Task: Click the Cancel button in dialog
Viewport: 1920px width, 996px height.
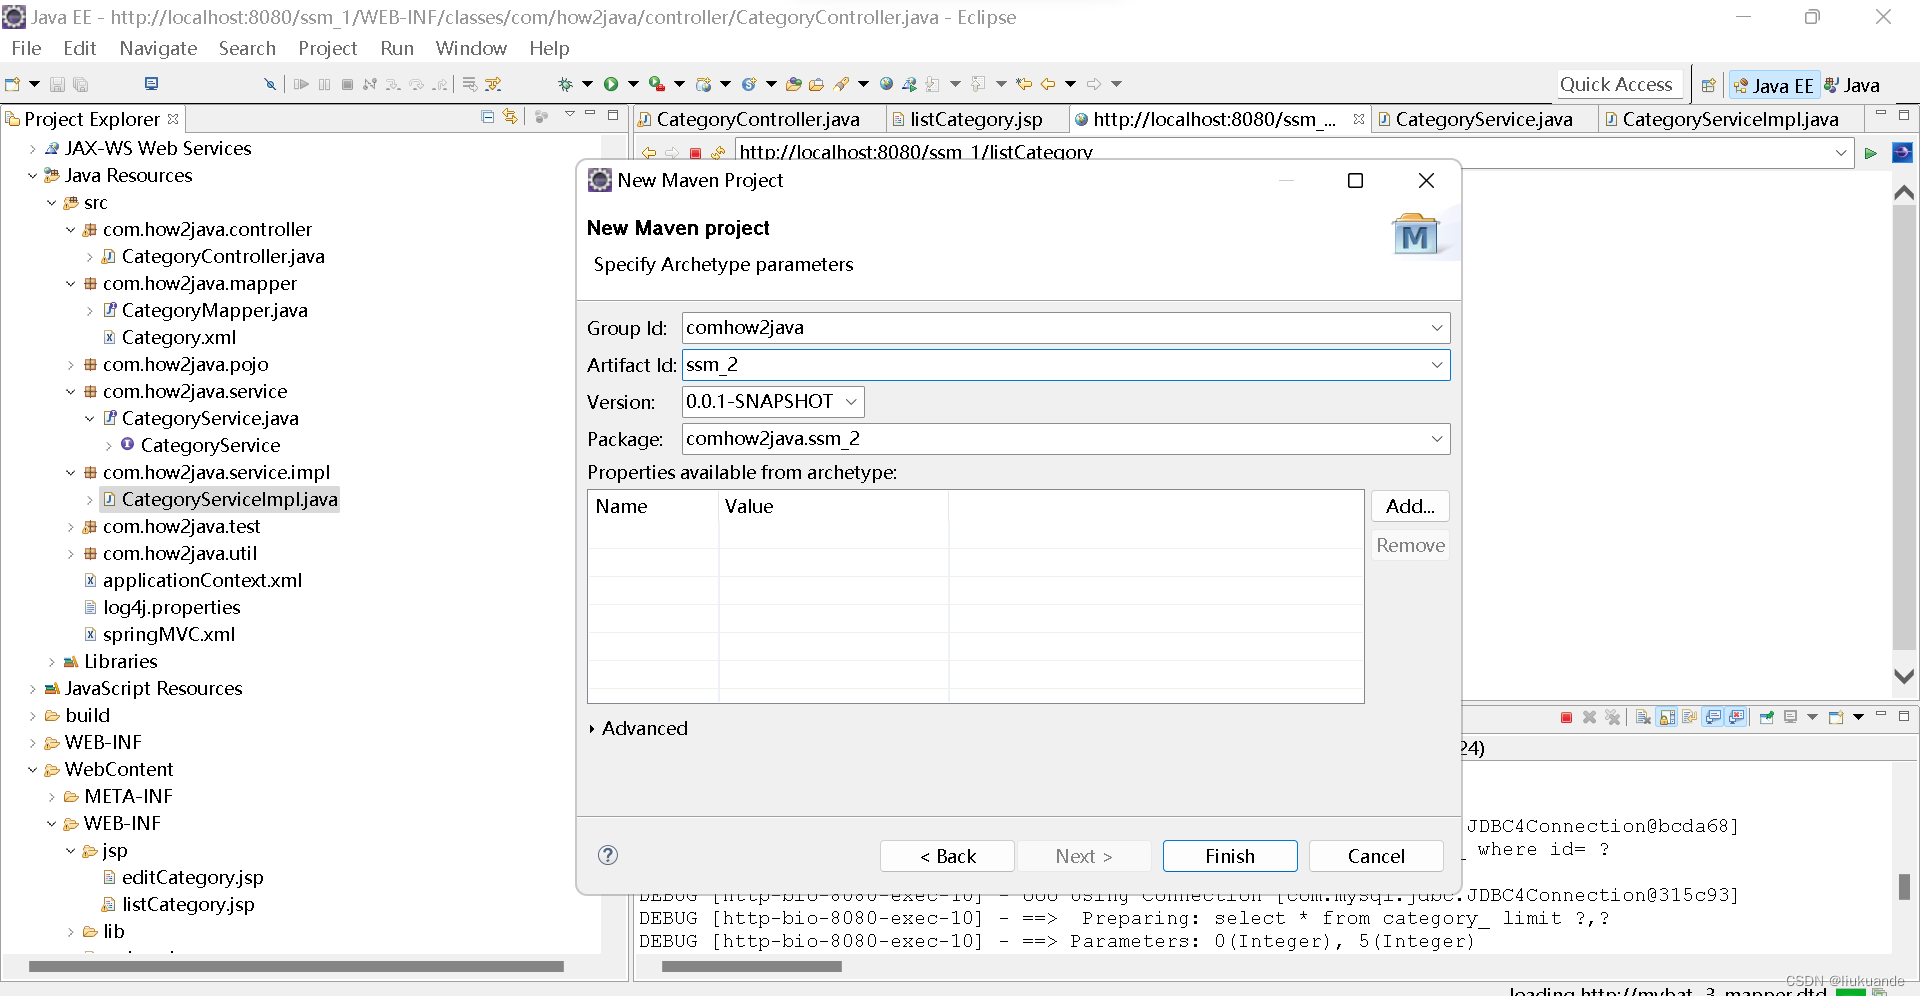Action: coord(1376,856)
